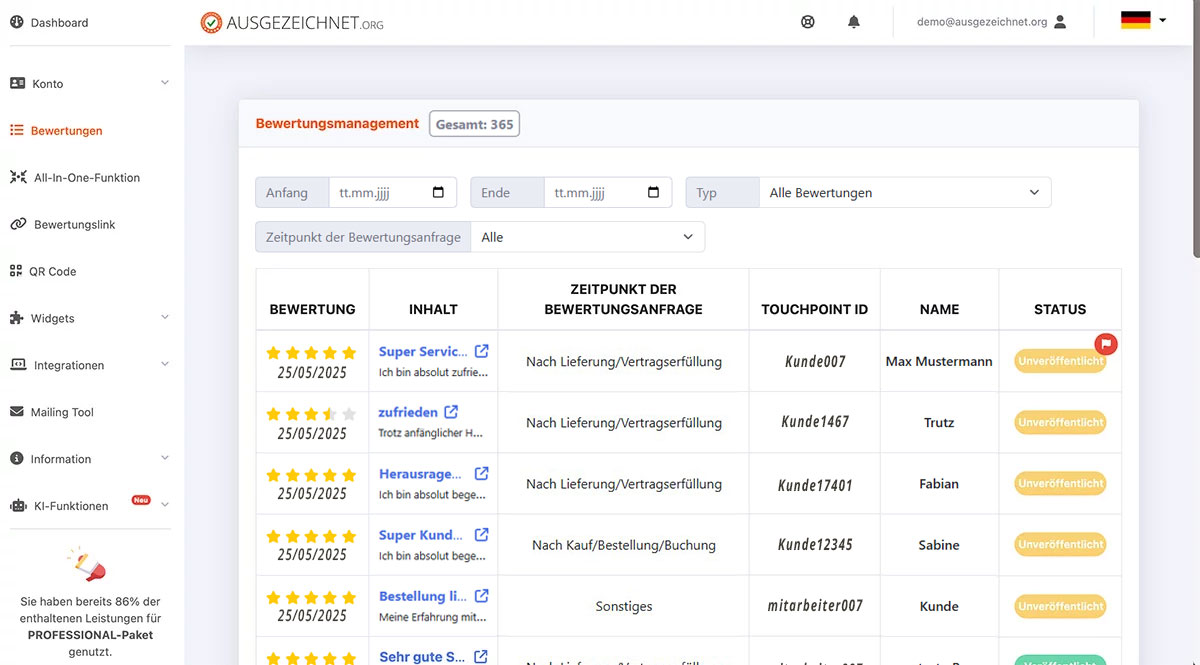This screenshot has height=665, width=1200.
Task: Open external link icon beside 'Bestellung li...' review
Action: pos(481,596)
